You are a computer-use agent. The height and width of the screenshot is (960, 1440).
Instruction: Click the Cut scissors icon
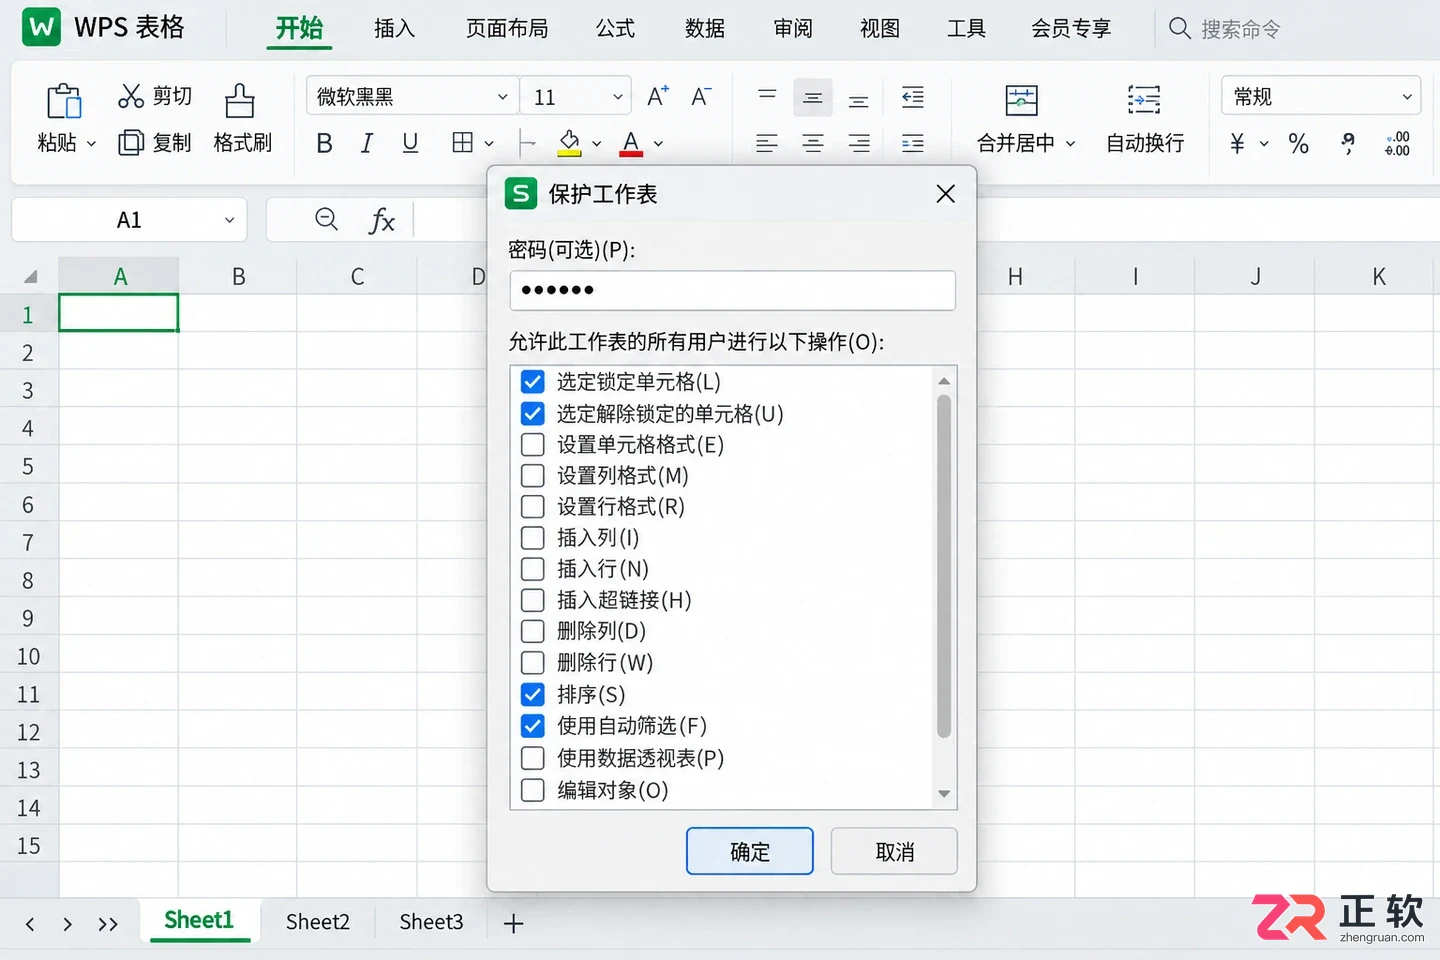(x=131, y=96)
